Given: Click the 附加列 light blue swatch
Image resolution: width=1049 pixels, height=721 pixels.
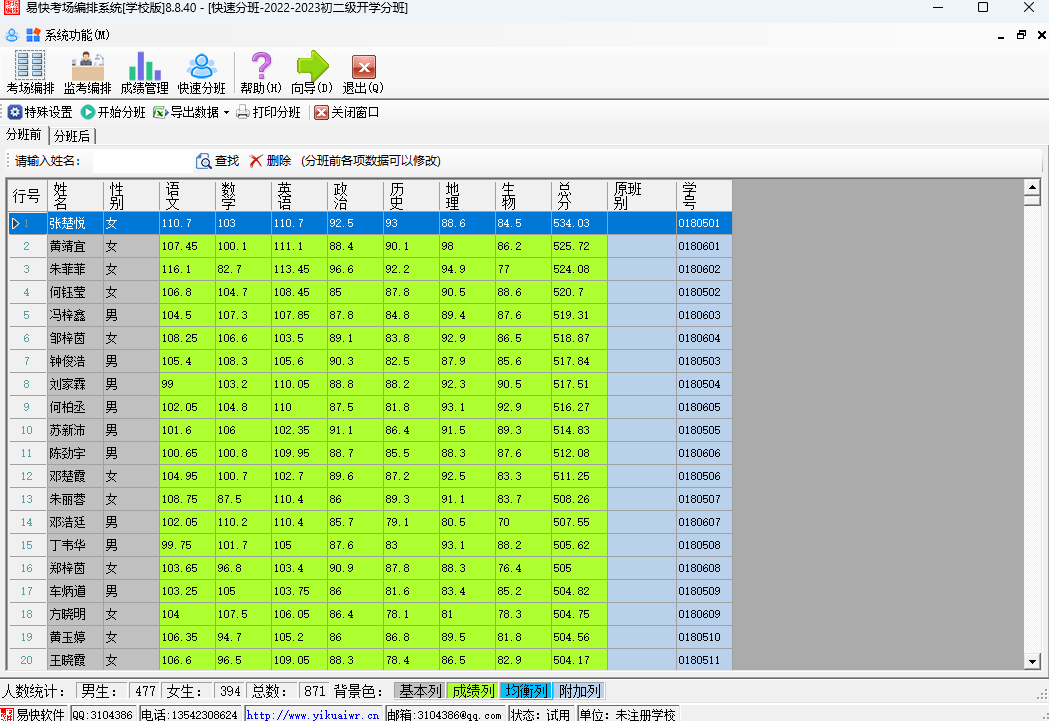Looking at the screenshot, I should pos(579,691).
